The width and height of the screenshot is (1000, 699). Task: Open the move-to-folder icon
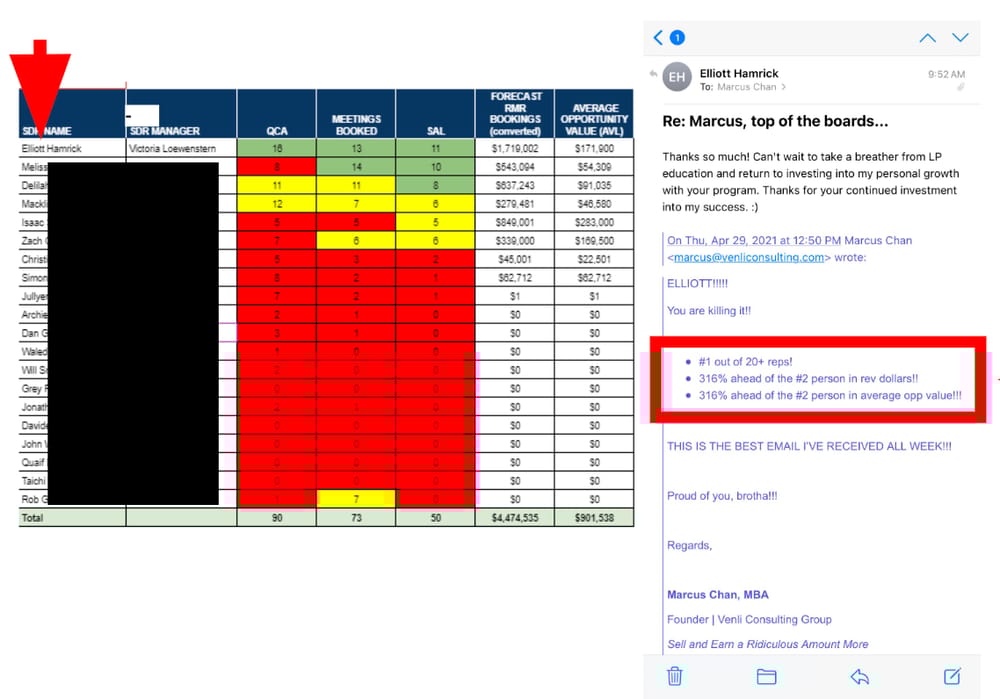766,676
